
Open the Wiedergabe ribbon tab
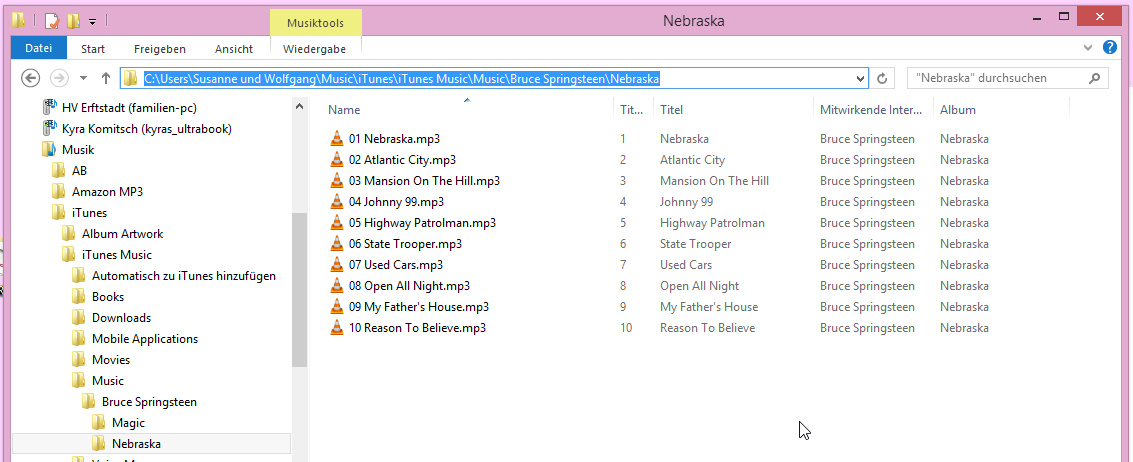point(314,48)
